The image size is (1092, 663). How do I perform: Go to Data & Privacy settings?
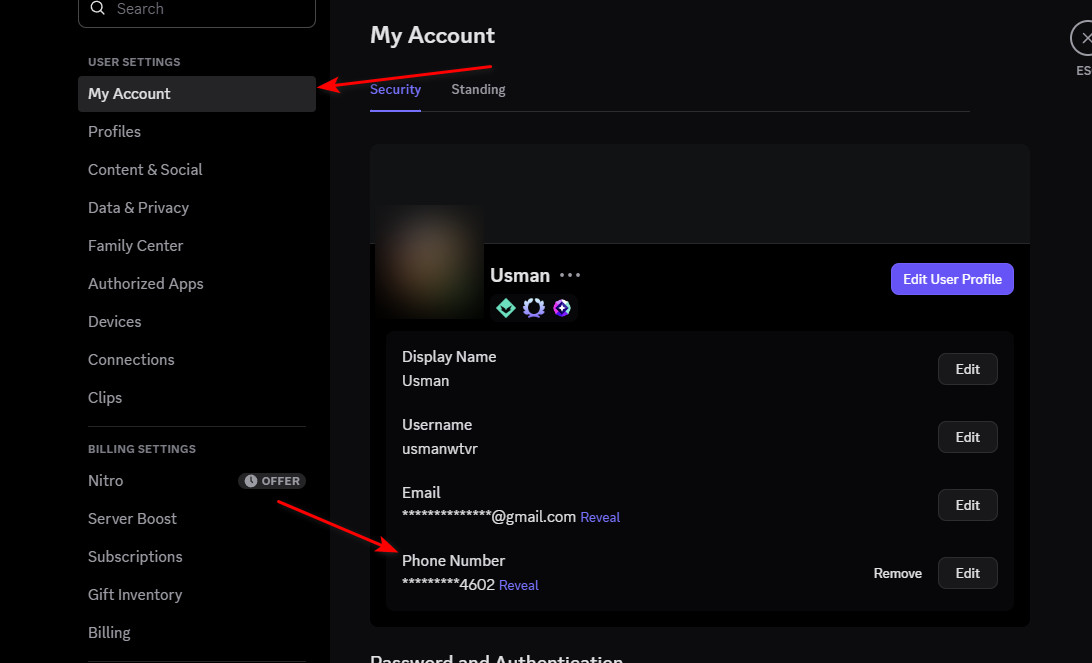click(138, 208)
